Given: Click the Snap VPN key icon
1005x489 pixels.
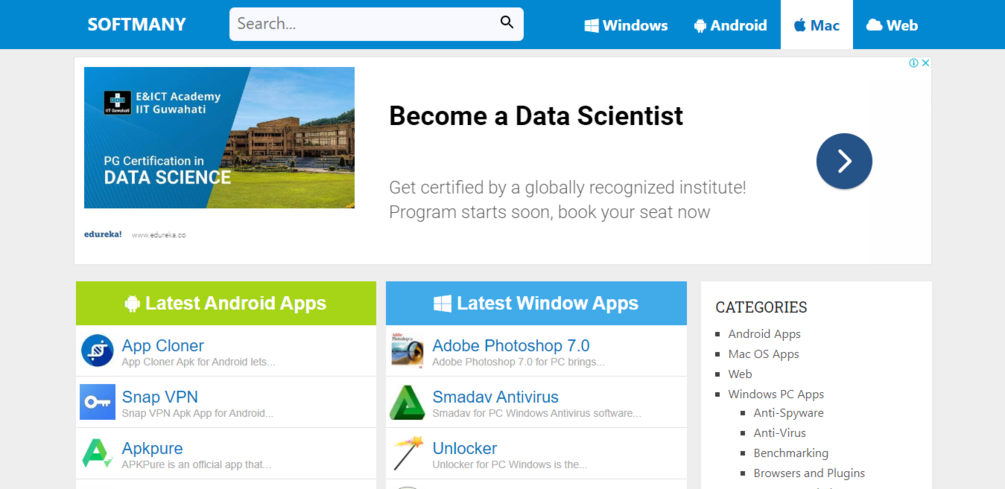Looking at the screenshot, I should pyautogui.click(x=98, y=402).
